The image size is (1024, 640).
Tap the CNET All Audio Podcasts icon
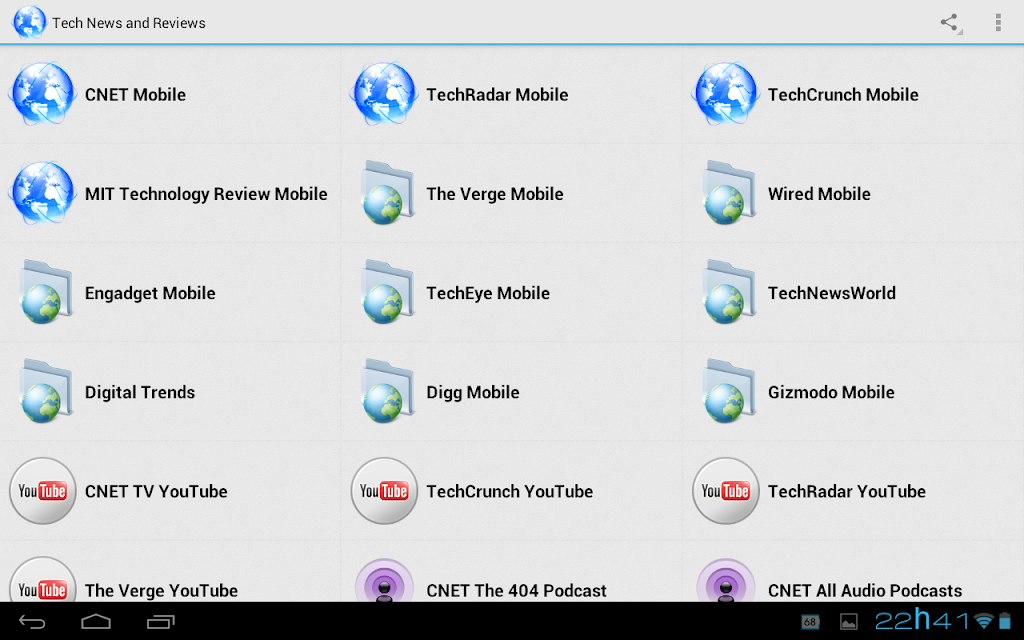pyautogui.click(x=726, y=581)
